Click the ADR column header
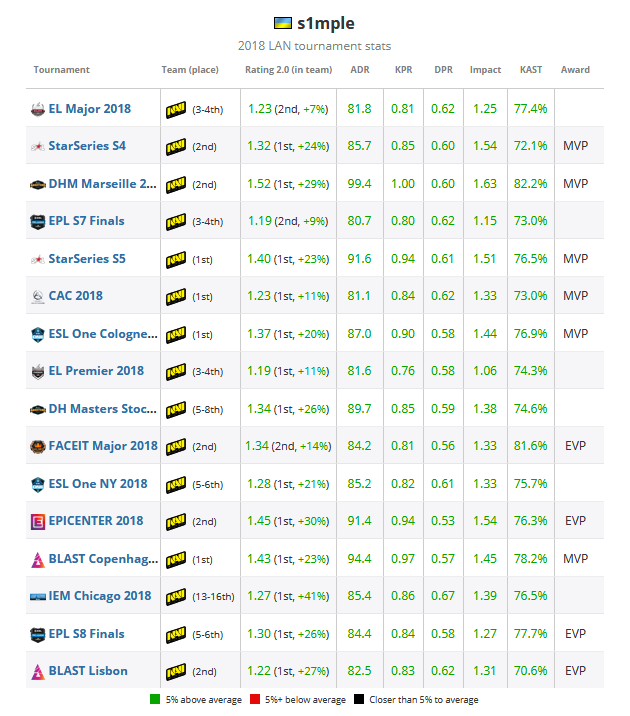The width and height of the screenshot is (630, 716). click(360, 70)
